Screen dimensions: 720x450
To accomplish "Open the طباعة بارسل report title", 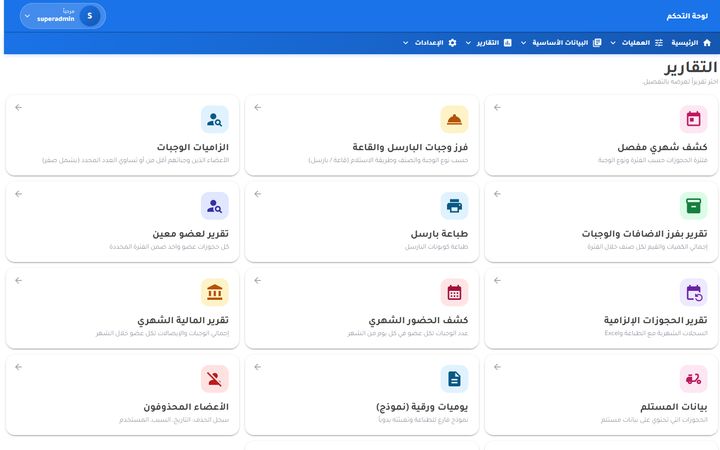I will (x=439, y=234).
